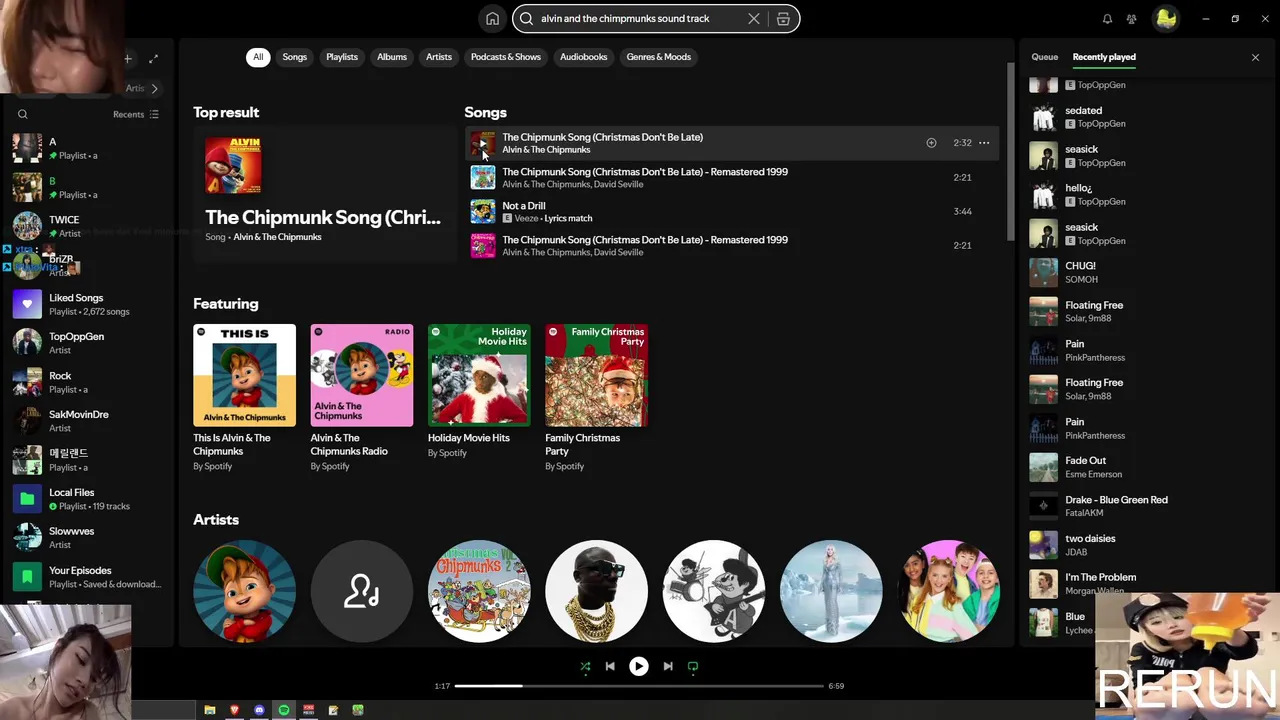
Task: Open notifications bell icon
Action: pyautogui.click(x=1107, y=18)
